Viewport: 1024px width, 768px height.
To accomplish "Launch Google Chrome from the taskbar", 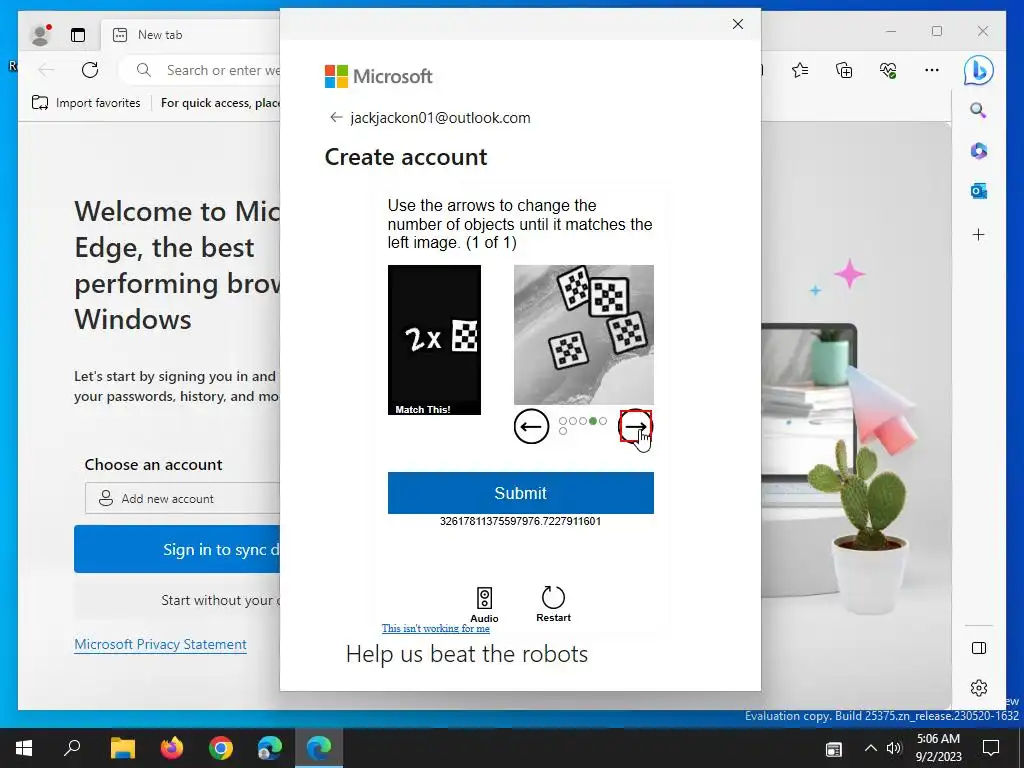I will (221, 748).
